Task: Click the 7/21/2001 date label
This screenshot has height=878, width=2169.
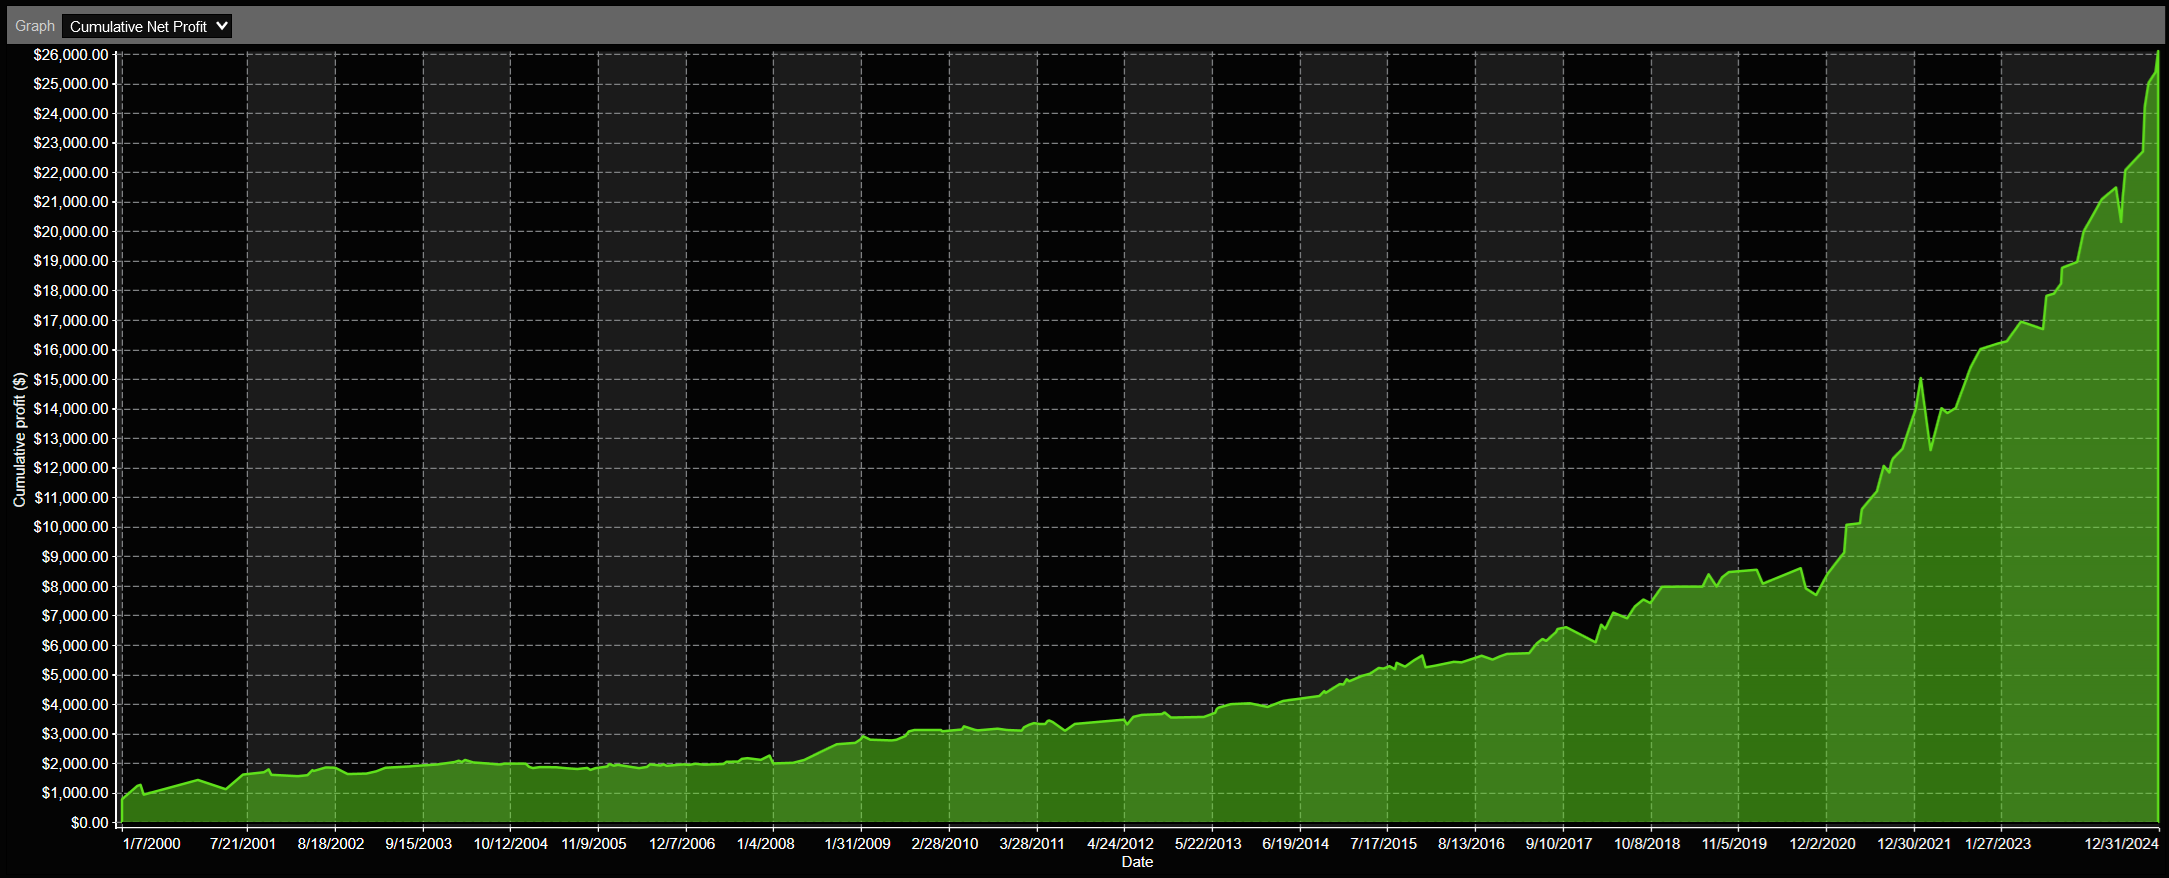Action: pos(243,844)
